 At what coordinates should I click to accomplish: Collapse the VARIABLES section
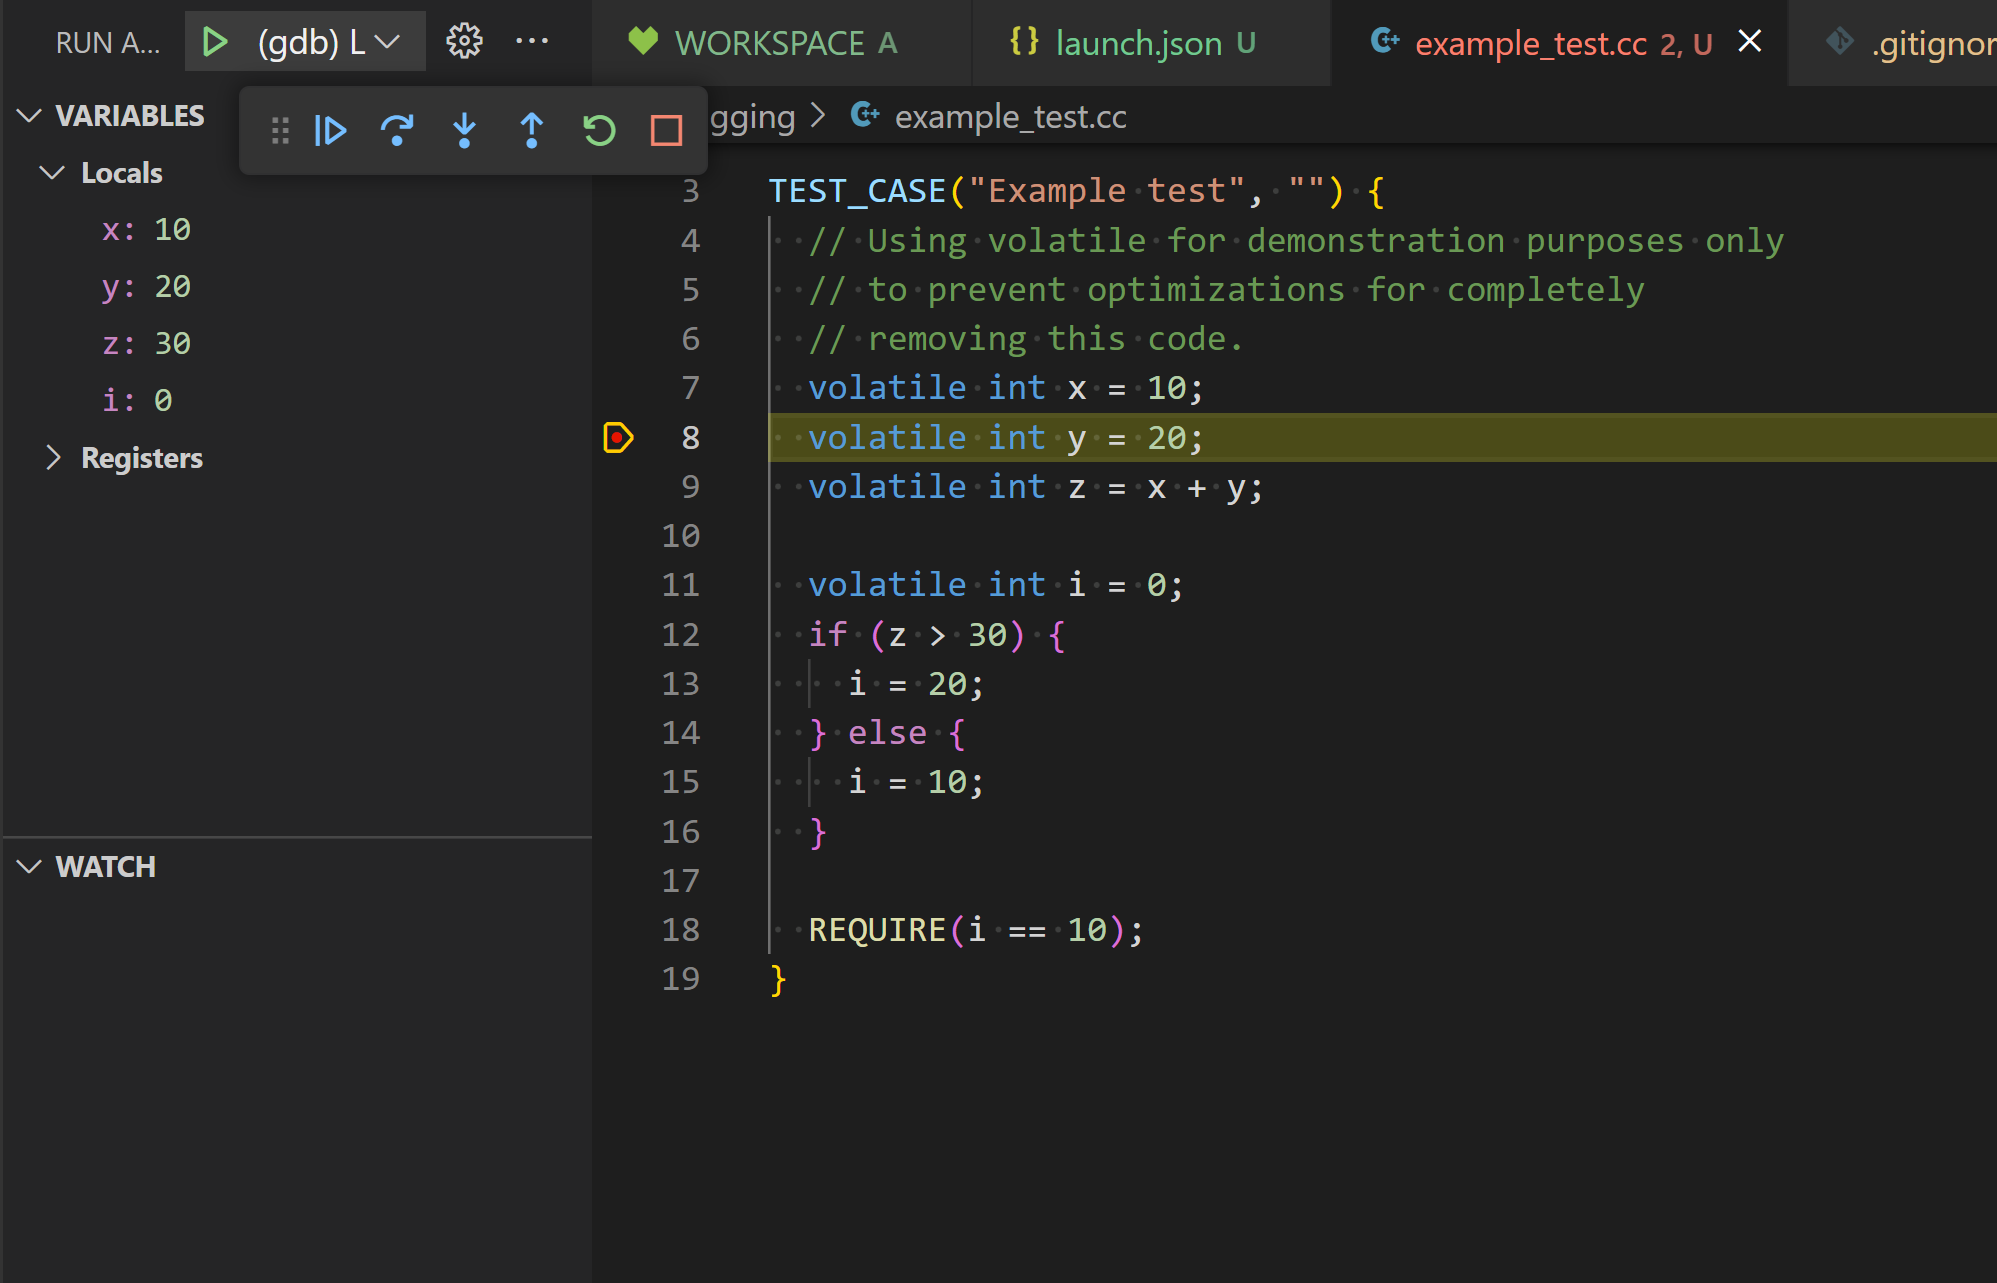30,116
